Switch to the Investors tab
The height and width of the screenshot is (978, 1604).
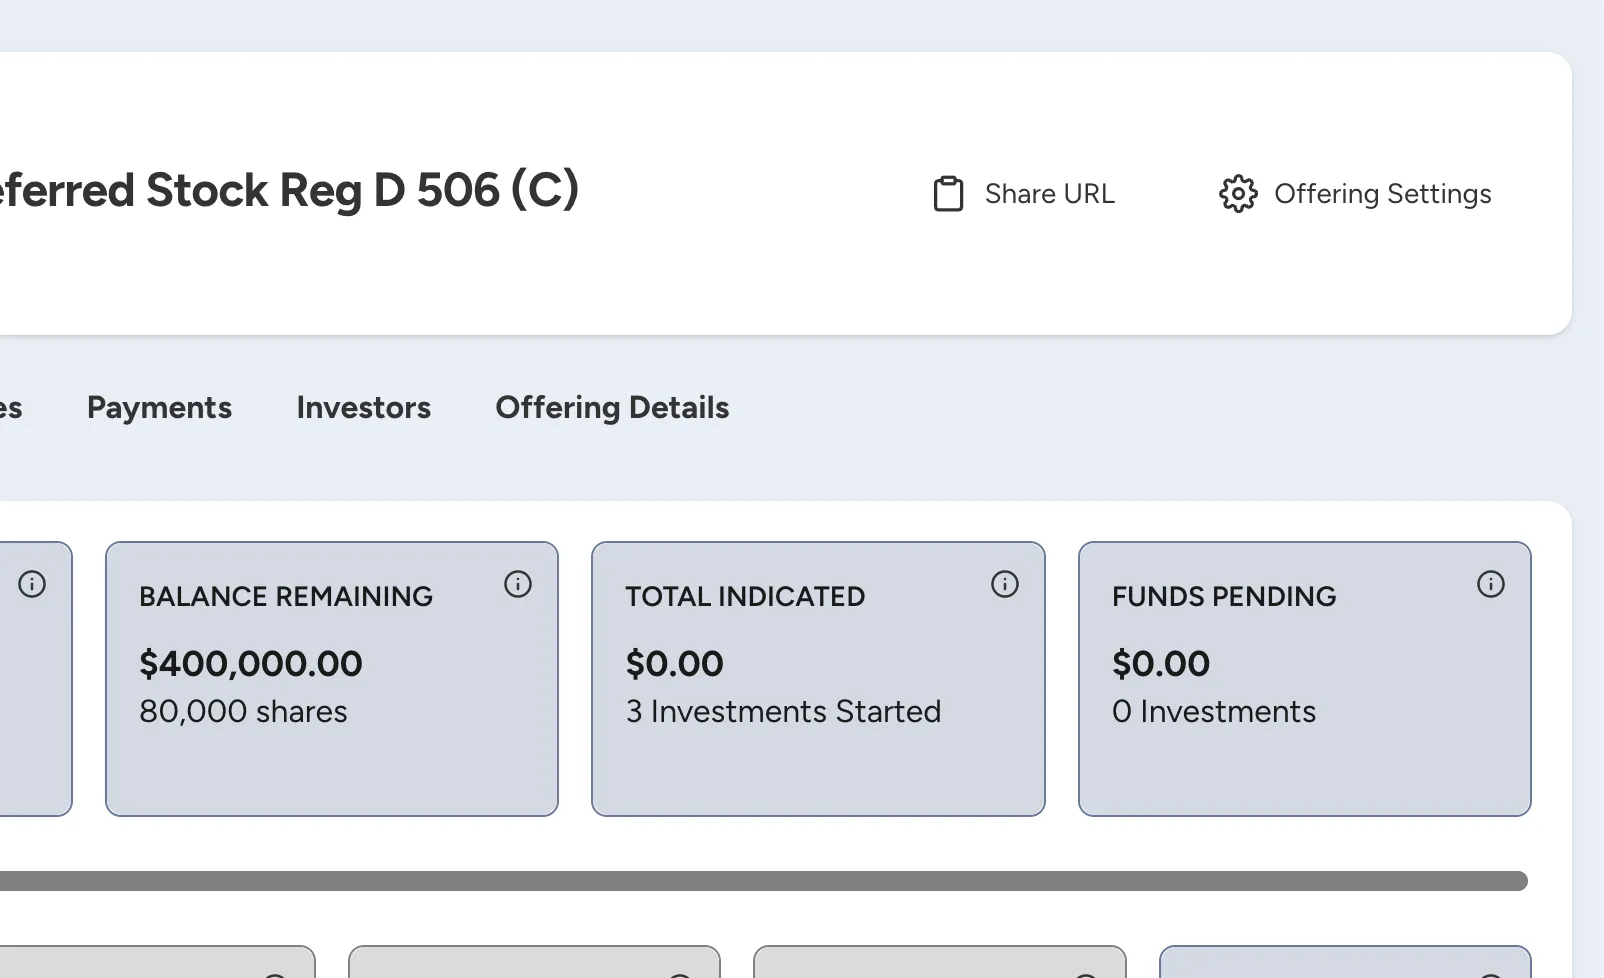[363, 408]
